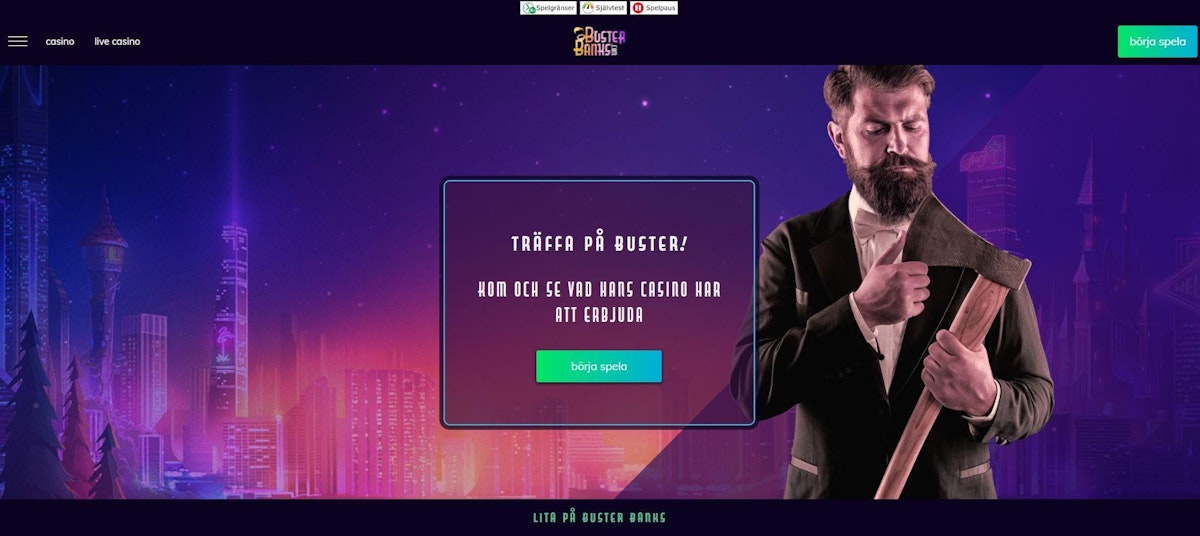Open the Självtest badge label
The image size is (1200, 536).
[610, 8]
